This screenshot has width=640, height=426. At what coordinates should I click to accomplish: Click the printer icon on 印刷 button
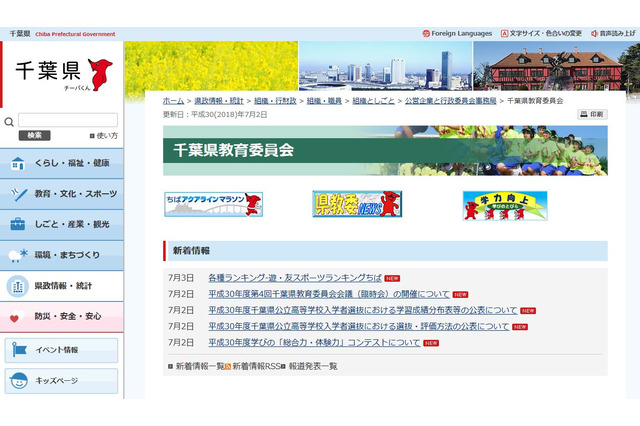(x=584, y=114)
